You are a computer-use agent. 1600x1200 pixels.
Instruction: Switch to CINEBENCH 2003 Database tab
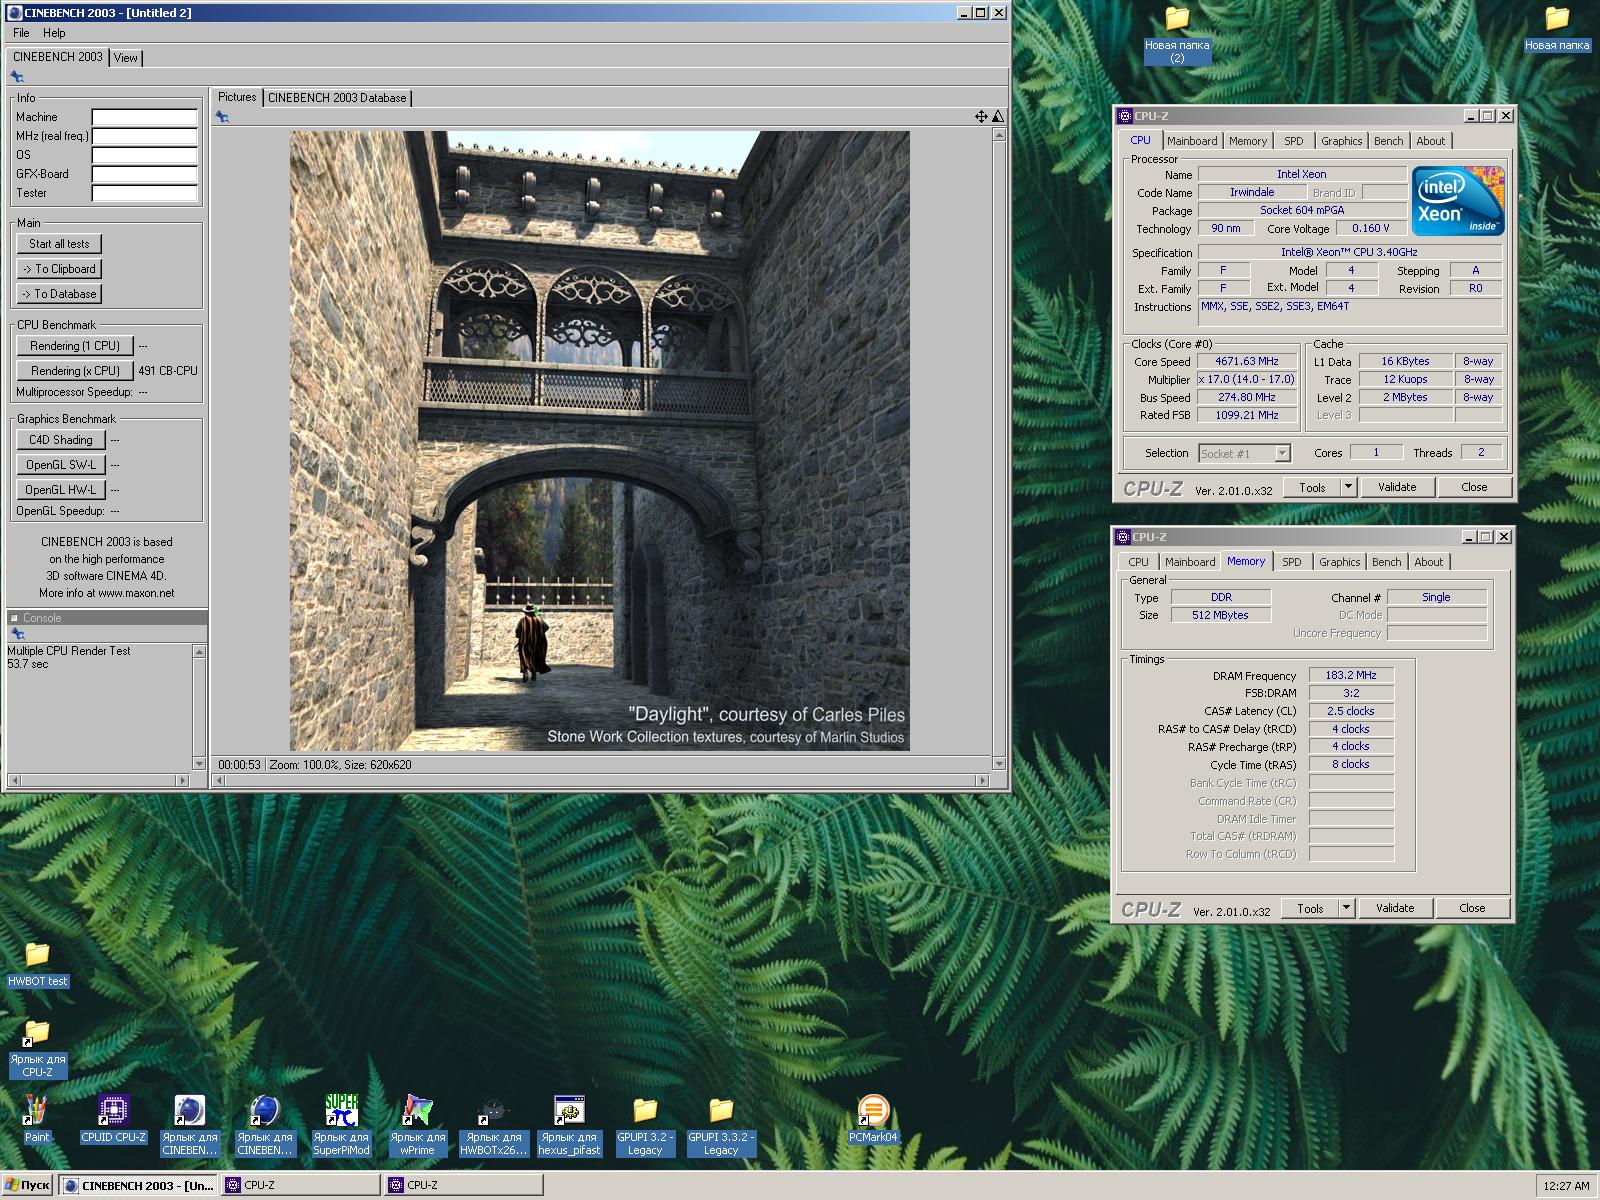click(337, 98)
